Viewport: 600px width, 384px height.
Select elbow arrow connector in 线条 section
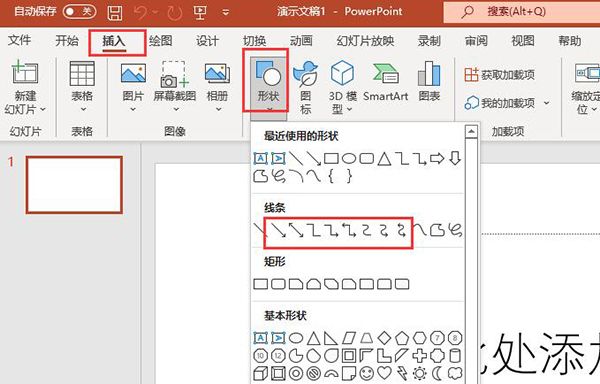(331, 230)
